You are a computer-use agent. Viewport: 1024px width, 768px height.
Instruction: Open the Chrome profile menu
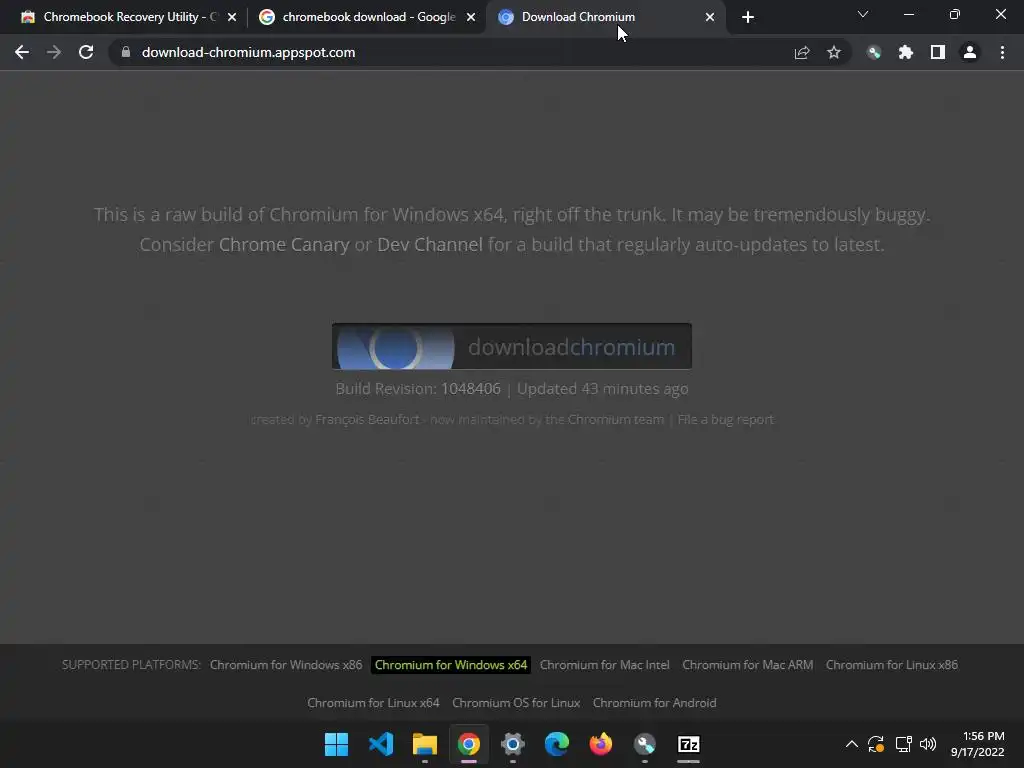tap(970, 52)
